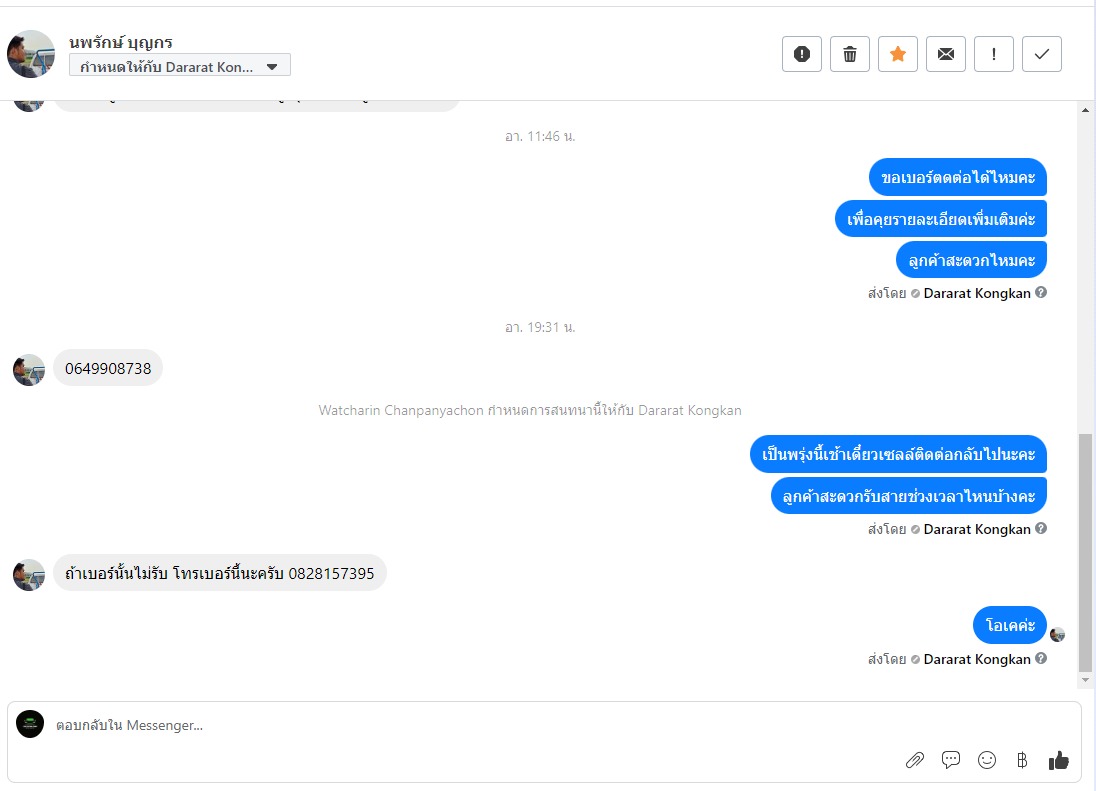This screenshot has width=1096, height=791.
Task: Toggle the orange follow-up star
Action: click(x=897, y=54)
